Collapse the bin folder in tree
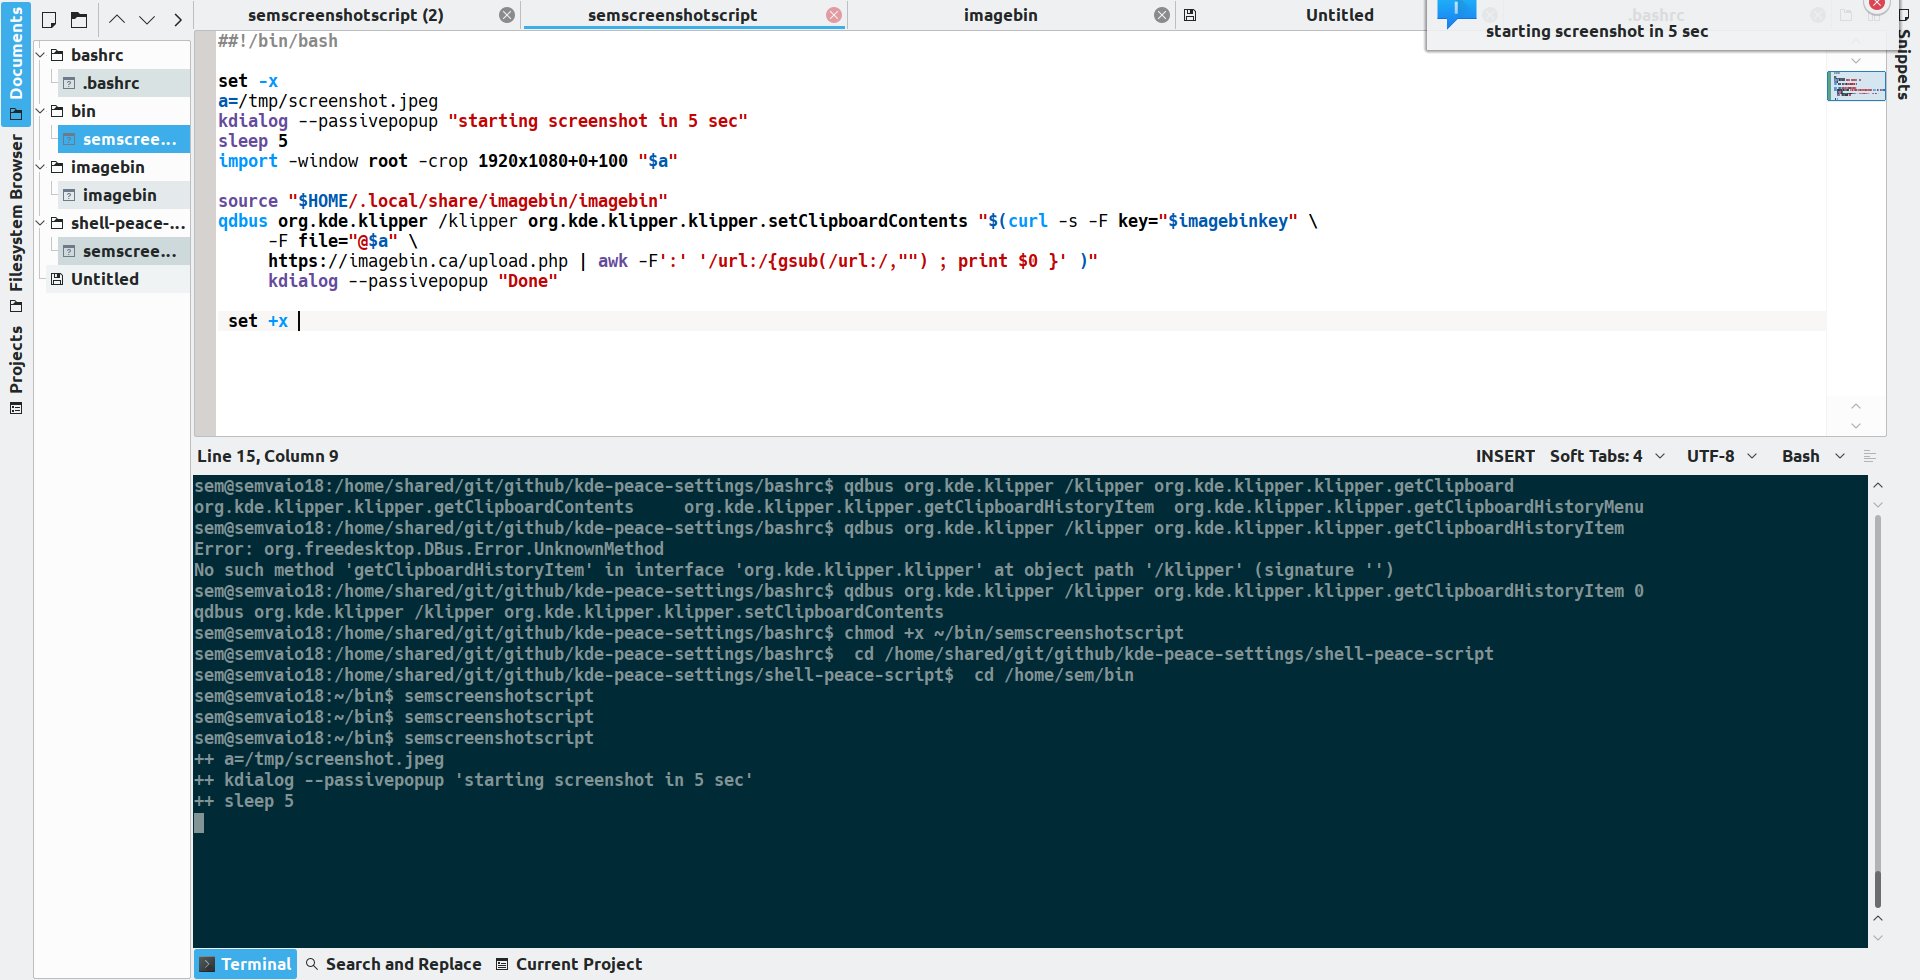 click(41, 111)
